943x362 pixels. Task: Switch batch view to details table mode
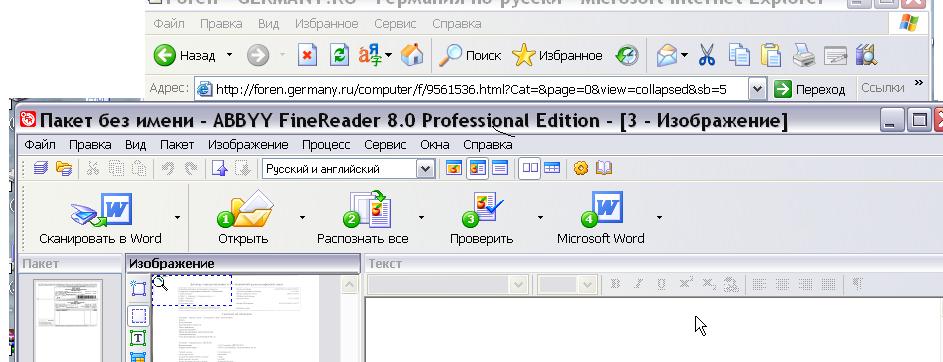(551, 168)
